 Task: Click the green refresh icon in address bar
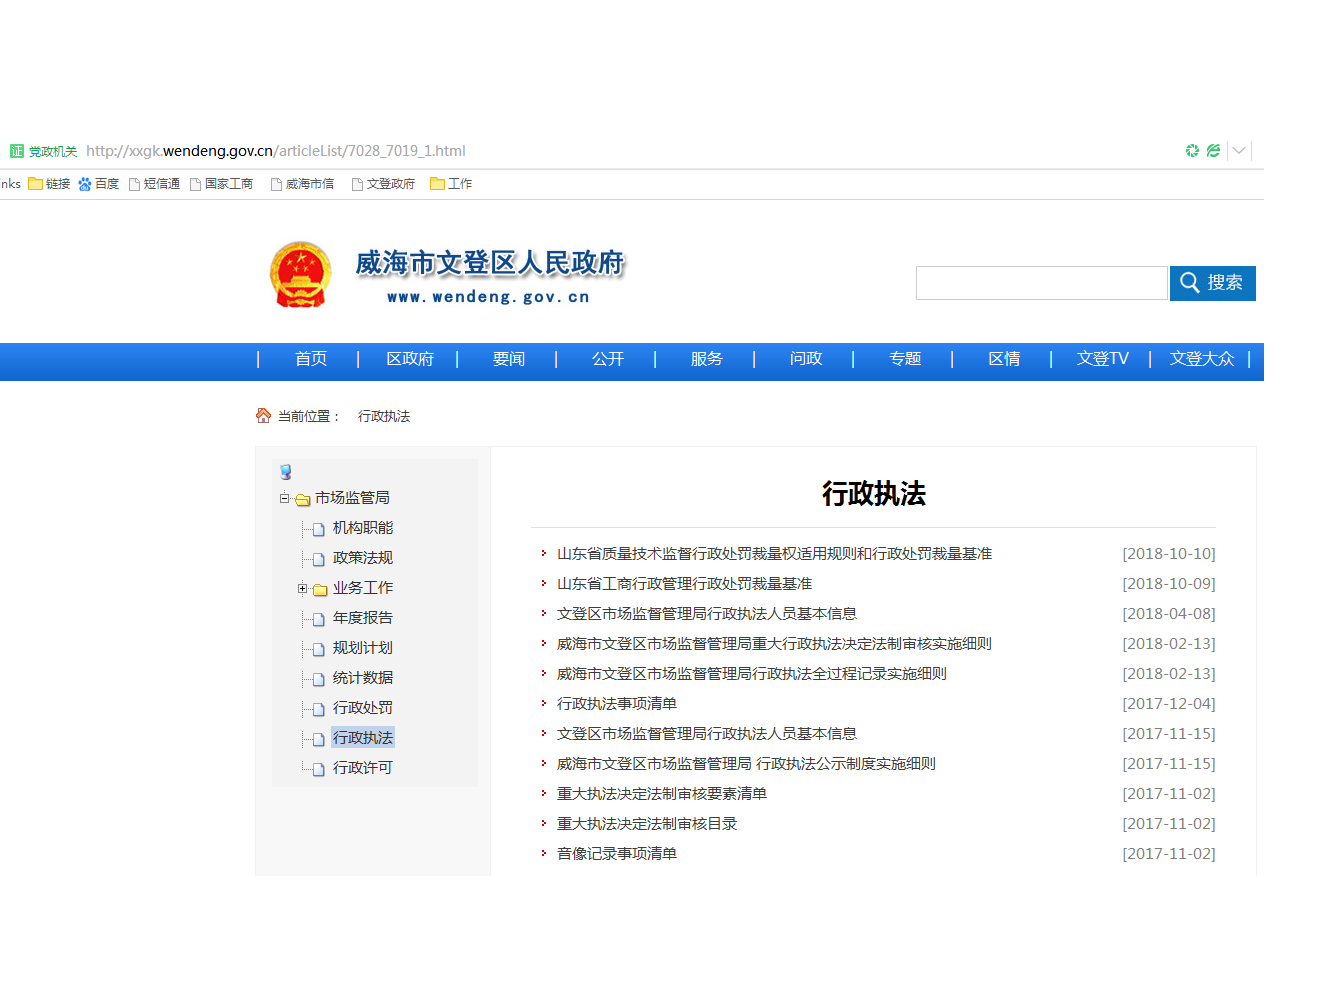pos(1192,151)
